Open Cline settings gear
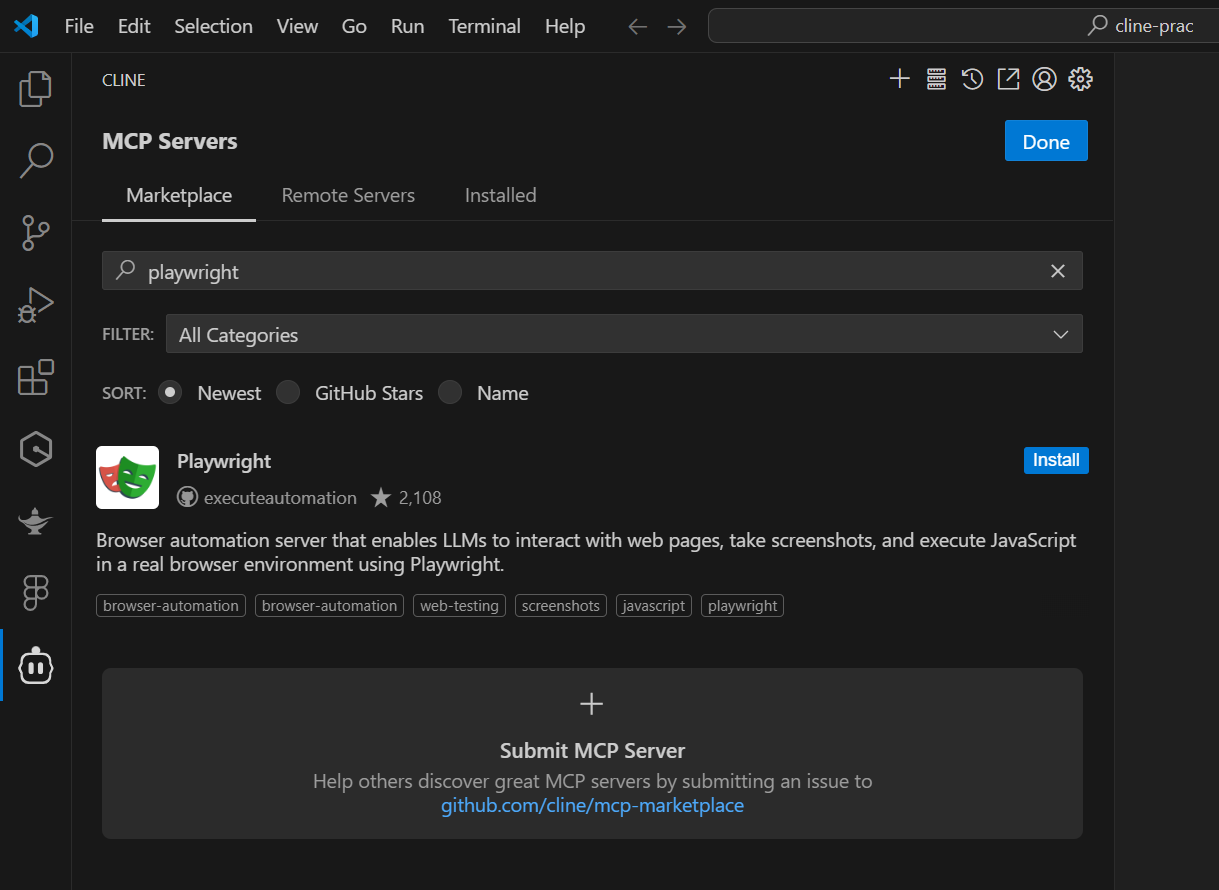Screen dimensions: 1219x890 (x=1080, y=78)
